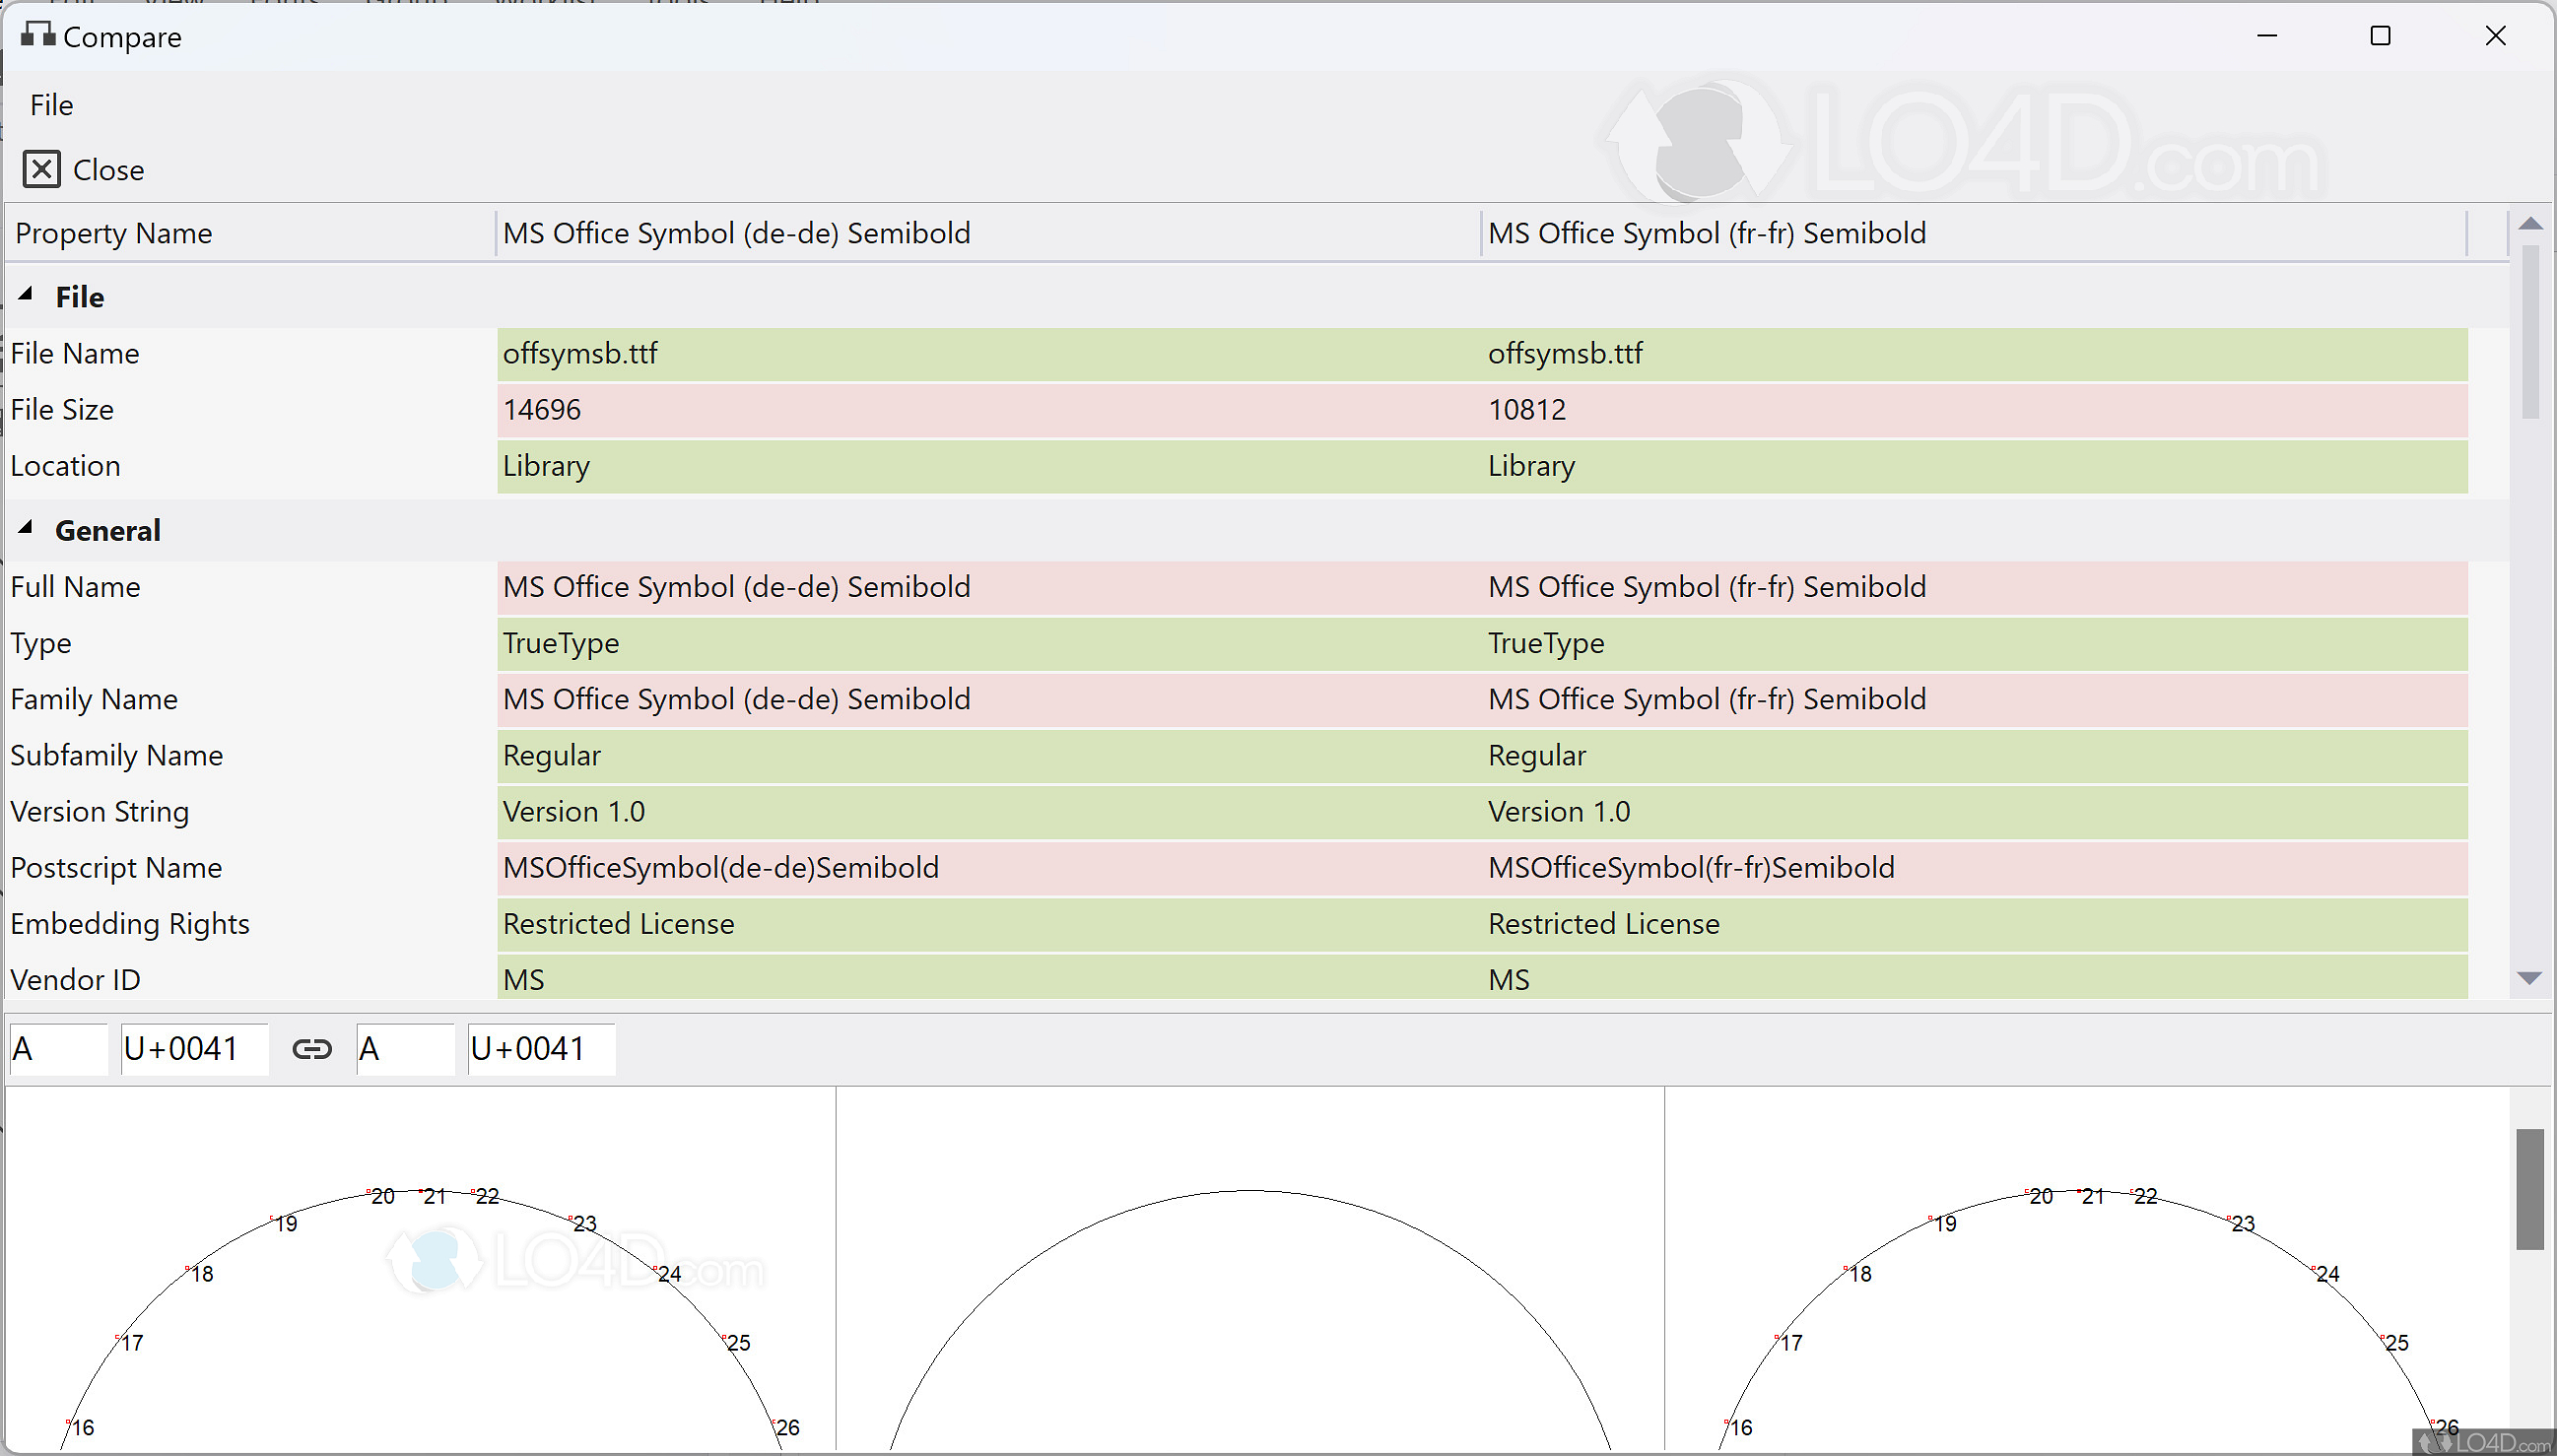
Task: Select the right glyph character input showing A
Action: [x=404, y=1048]
